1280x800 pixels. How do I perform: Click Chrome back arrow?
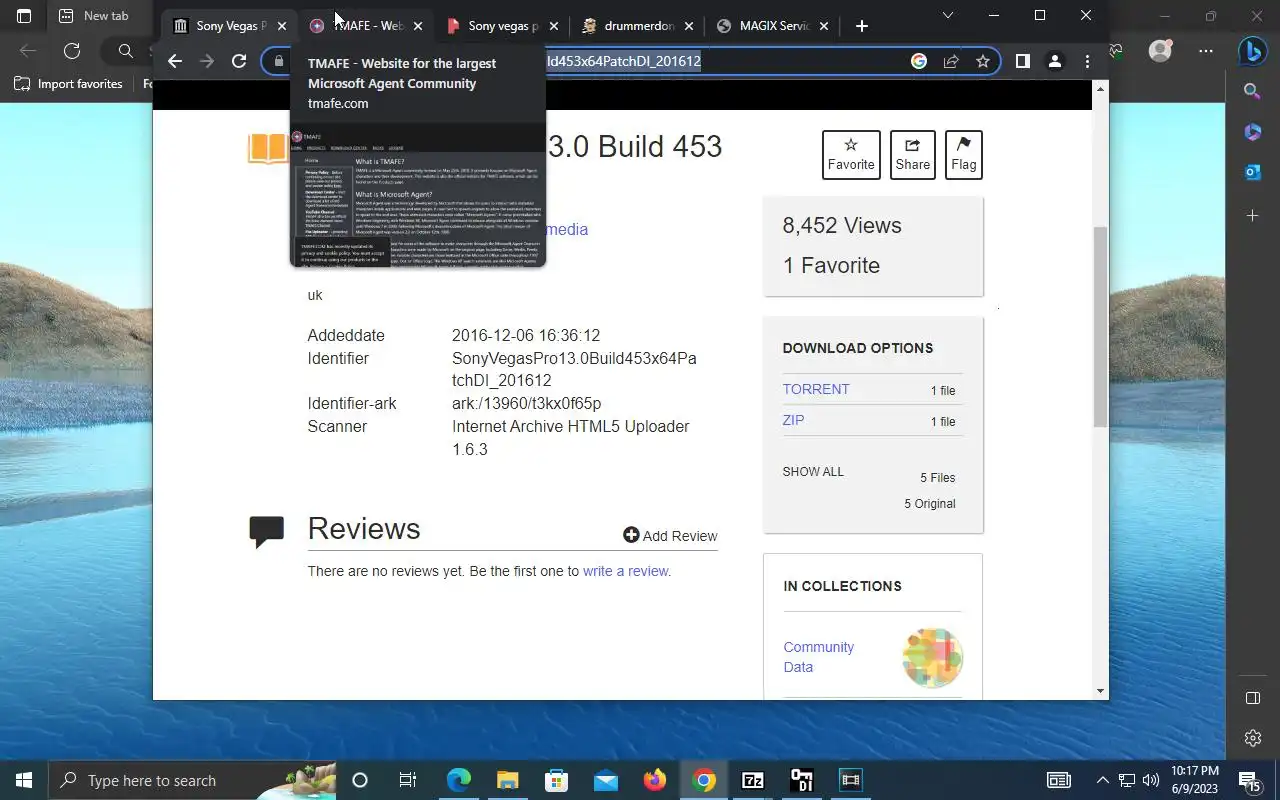click(175, 61)
